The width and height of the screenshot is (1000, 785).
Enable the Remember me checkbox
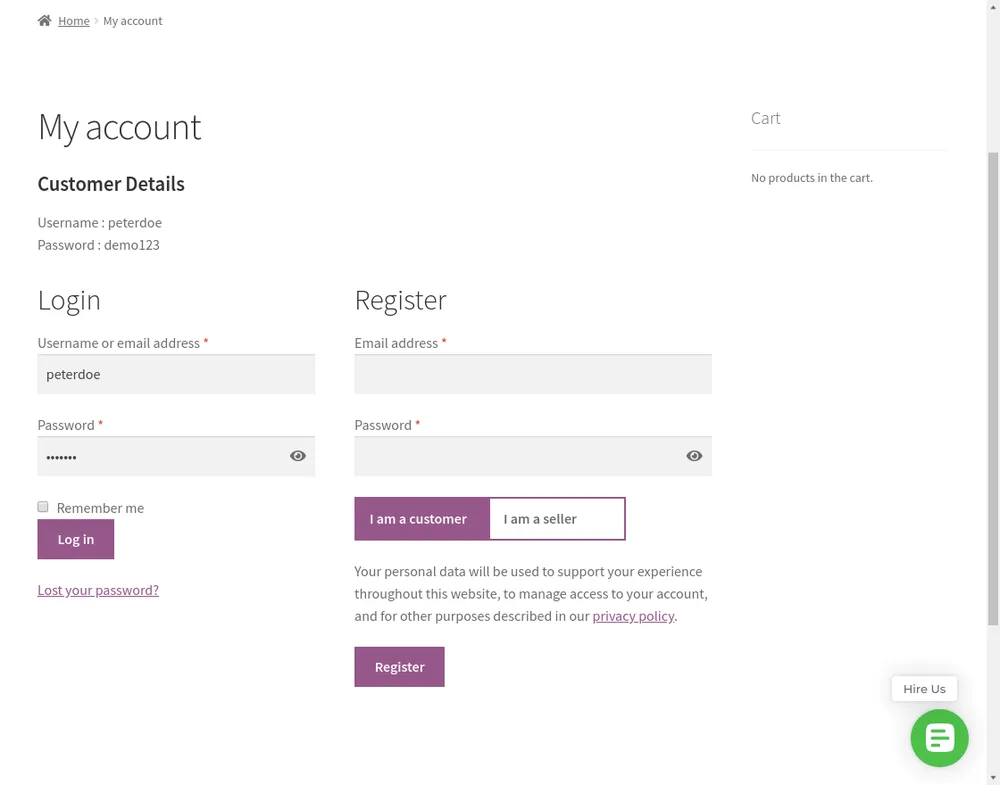(43, 507)
